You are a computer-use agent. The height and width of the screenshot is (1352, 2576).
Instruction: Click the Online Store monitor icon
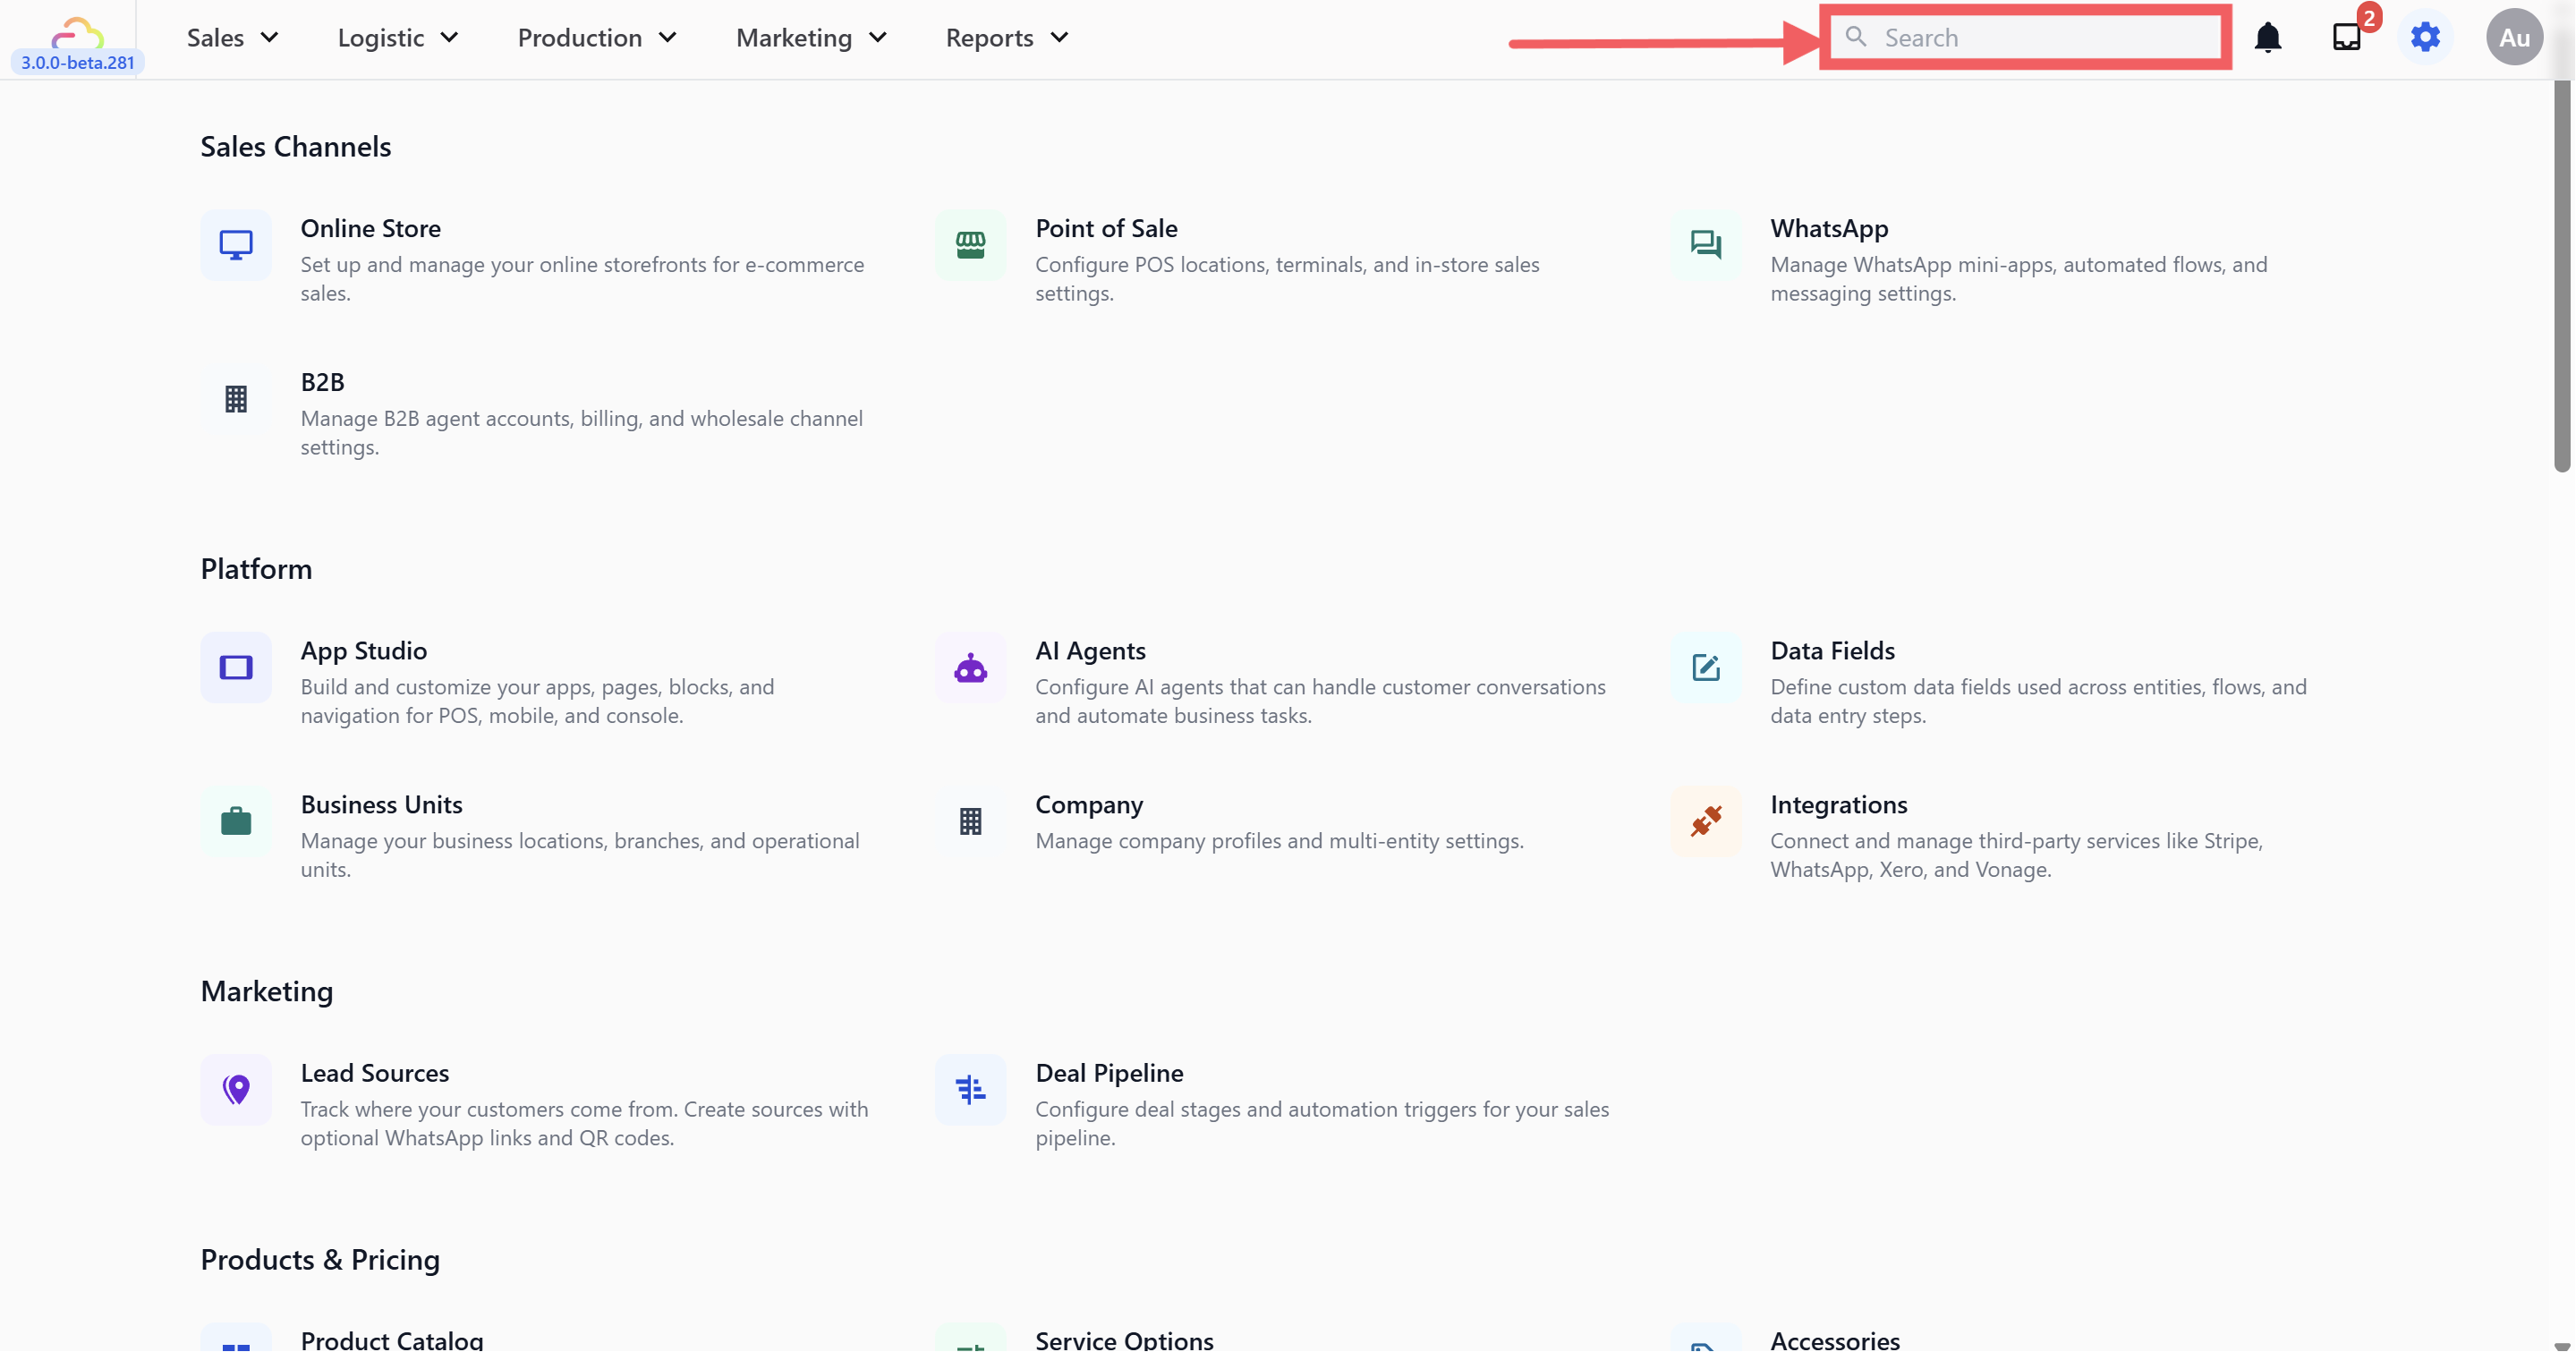(x=236, y=245)
